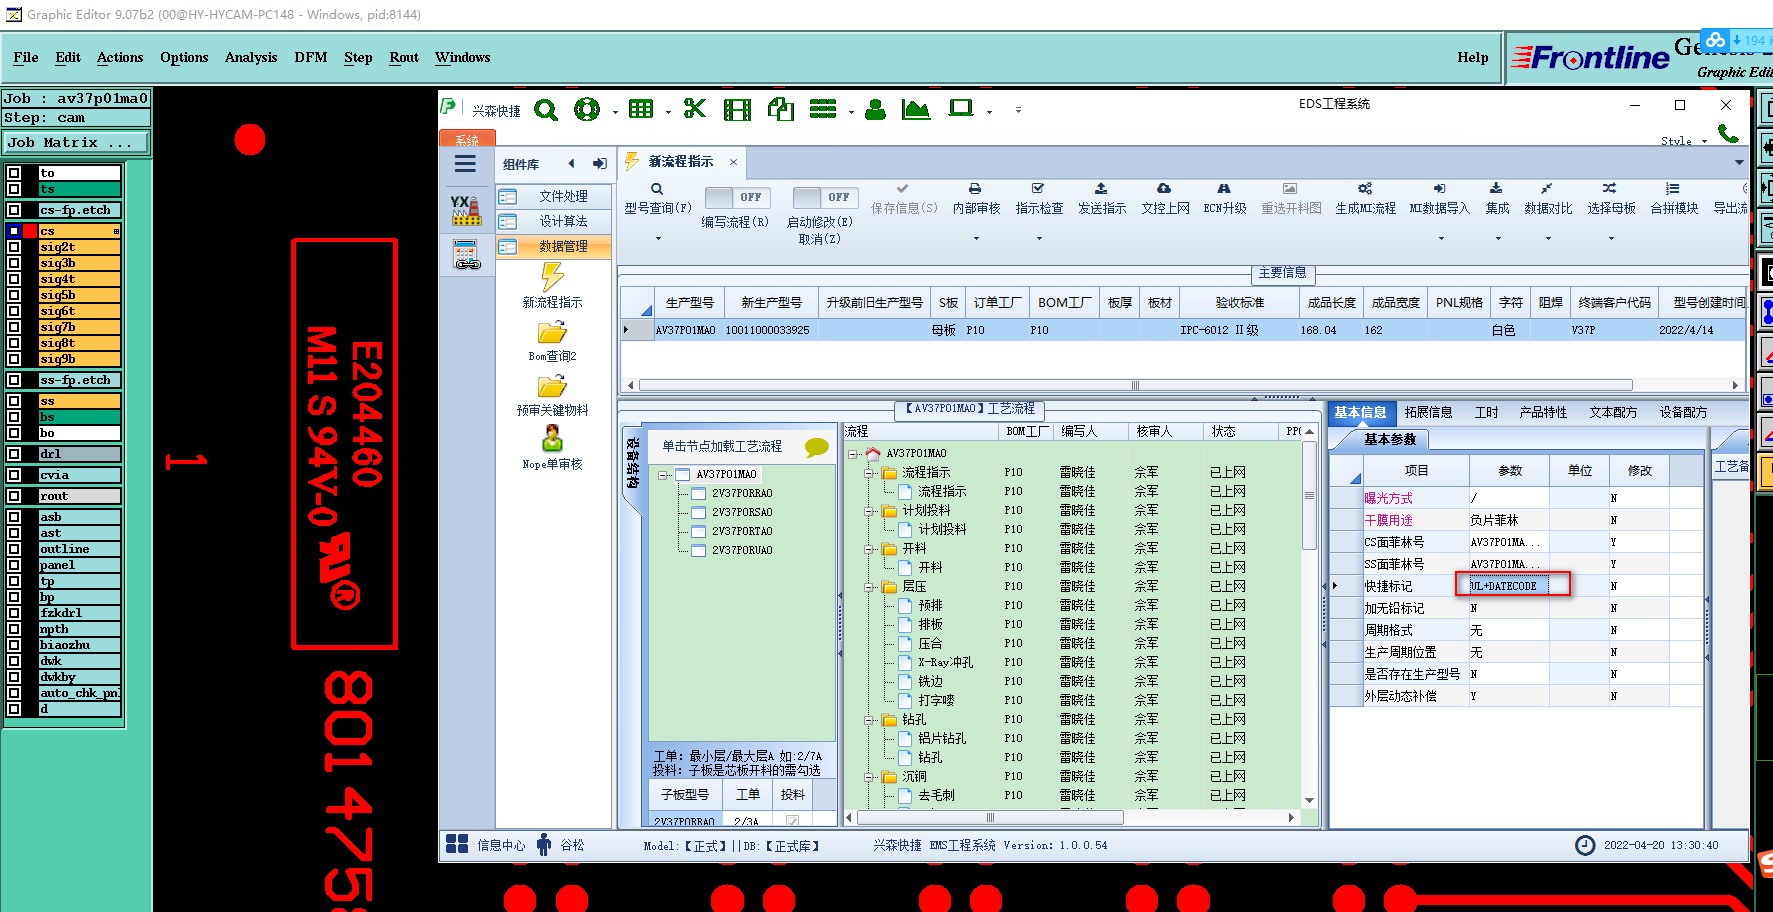This screenshot has width=1773, height=912.
Task: Click the green copy documents icon
Action: point(781,109)
